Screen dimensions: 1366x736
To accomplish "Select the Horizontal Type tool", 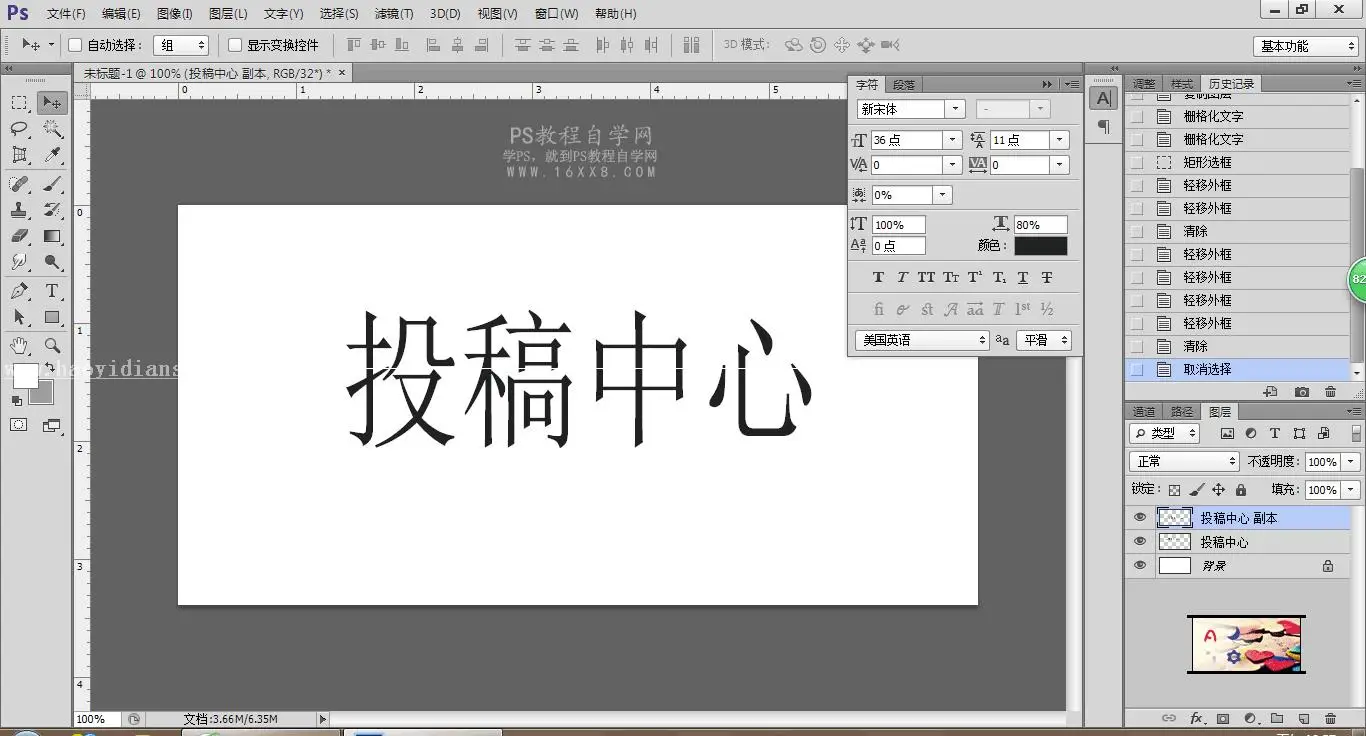I will coord(52,291).
